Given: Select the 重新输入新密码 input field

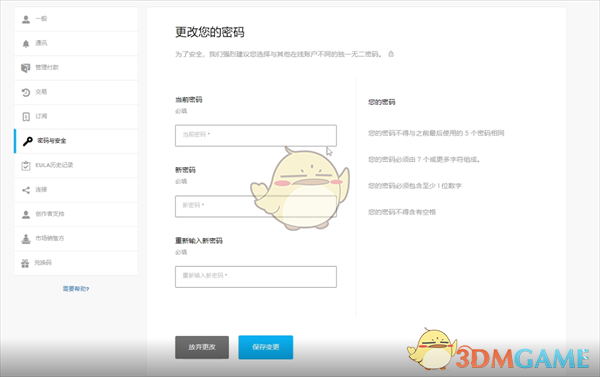Looking at the screenshot, I should click(256, 277).
